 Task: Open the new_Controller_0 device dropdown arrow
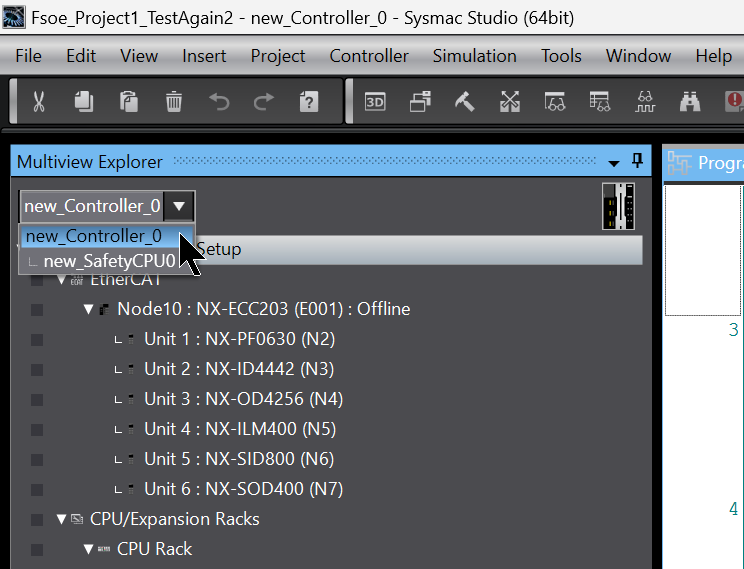tap(179, 206)
